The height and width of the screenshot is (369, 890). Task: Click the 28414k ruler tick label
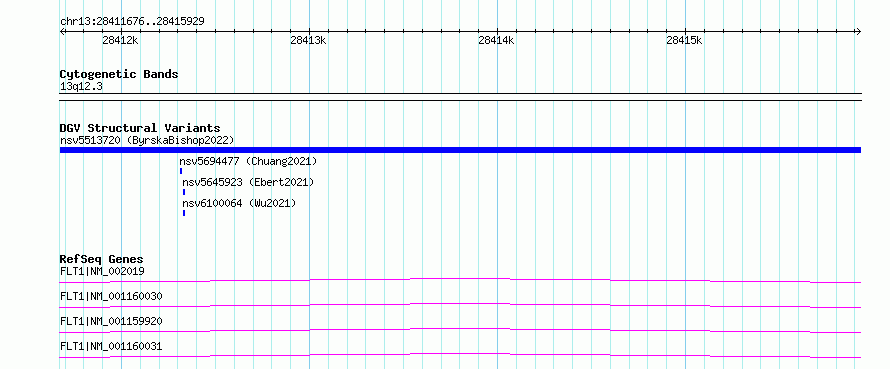(x=496, y=40)
